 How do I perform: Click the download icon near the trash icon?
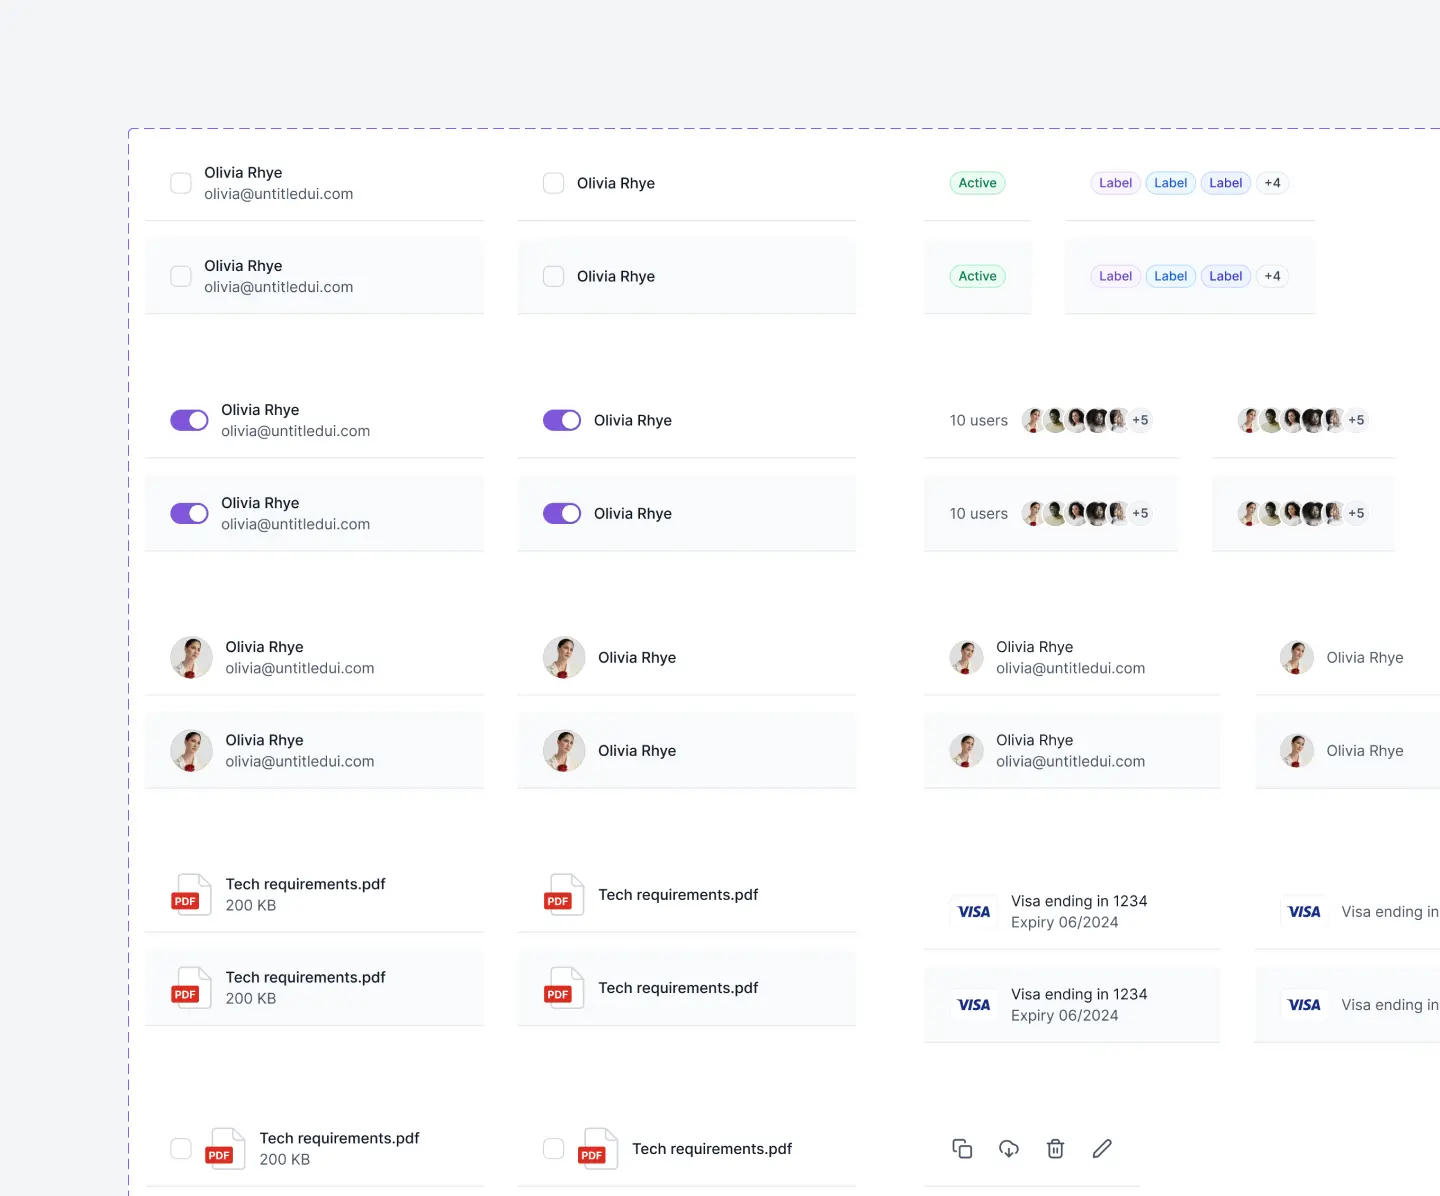pyautogui.click(x=1008, y=1148)
